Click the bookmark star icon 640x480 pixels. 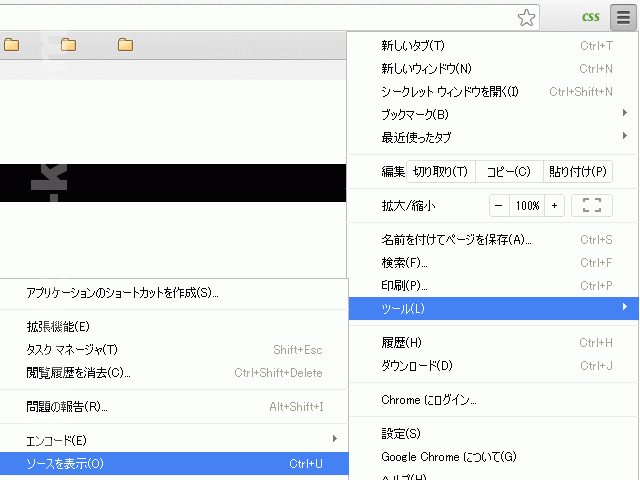[x=527, y=17]
